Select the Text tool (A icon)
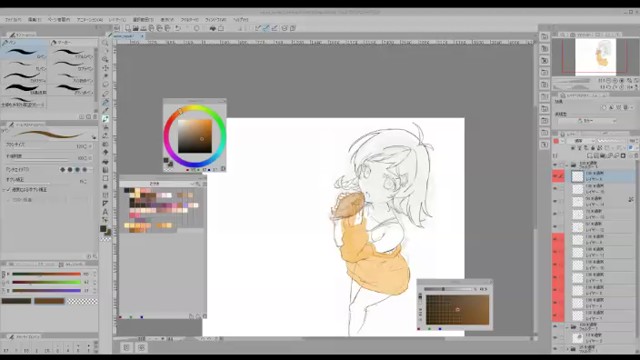Screen dimensions: 640x360 105,212
